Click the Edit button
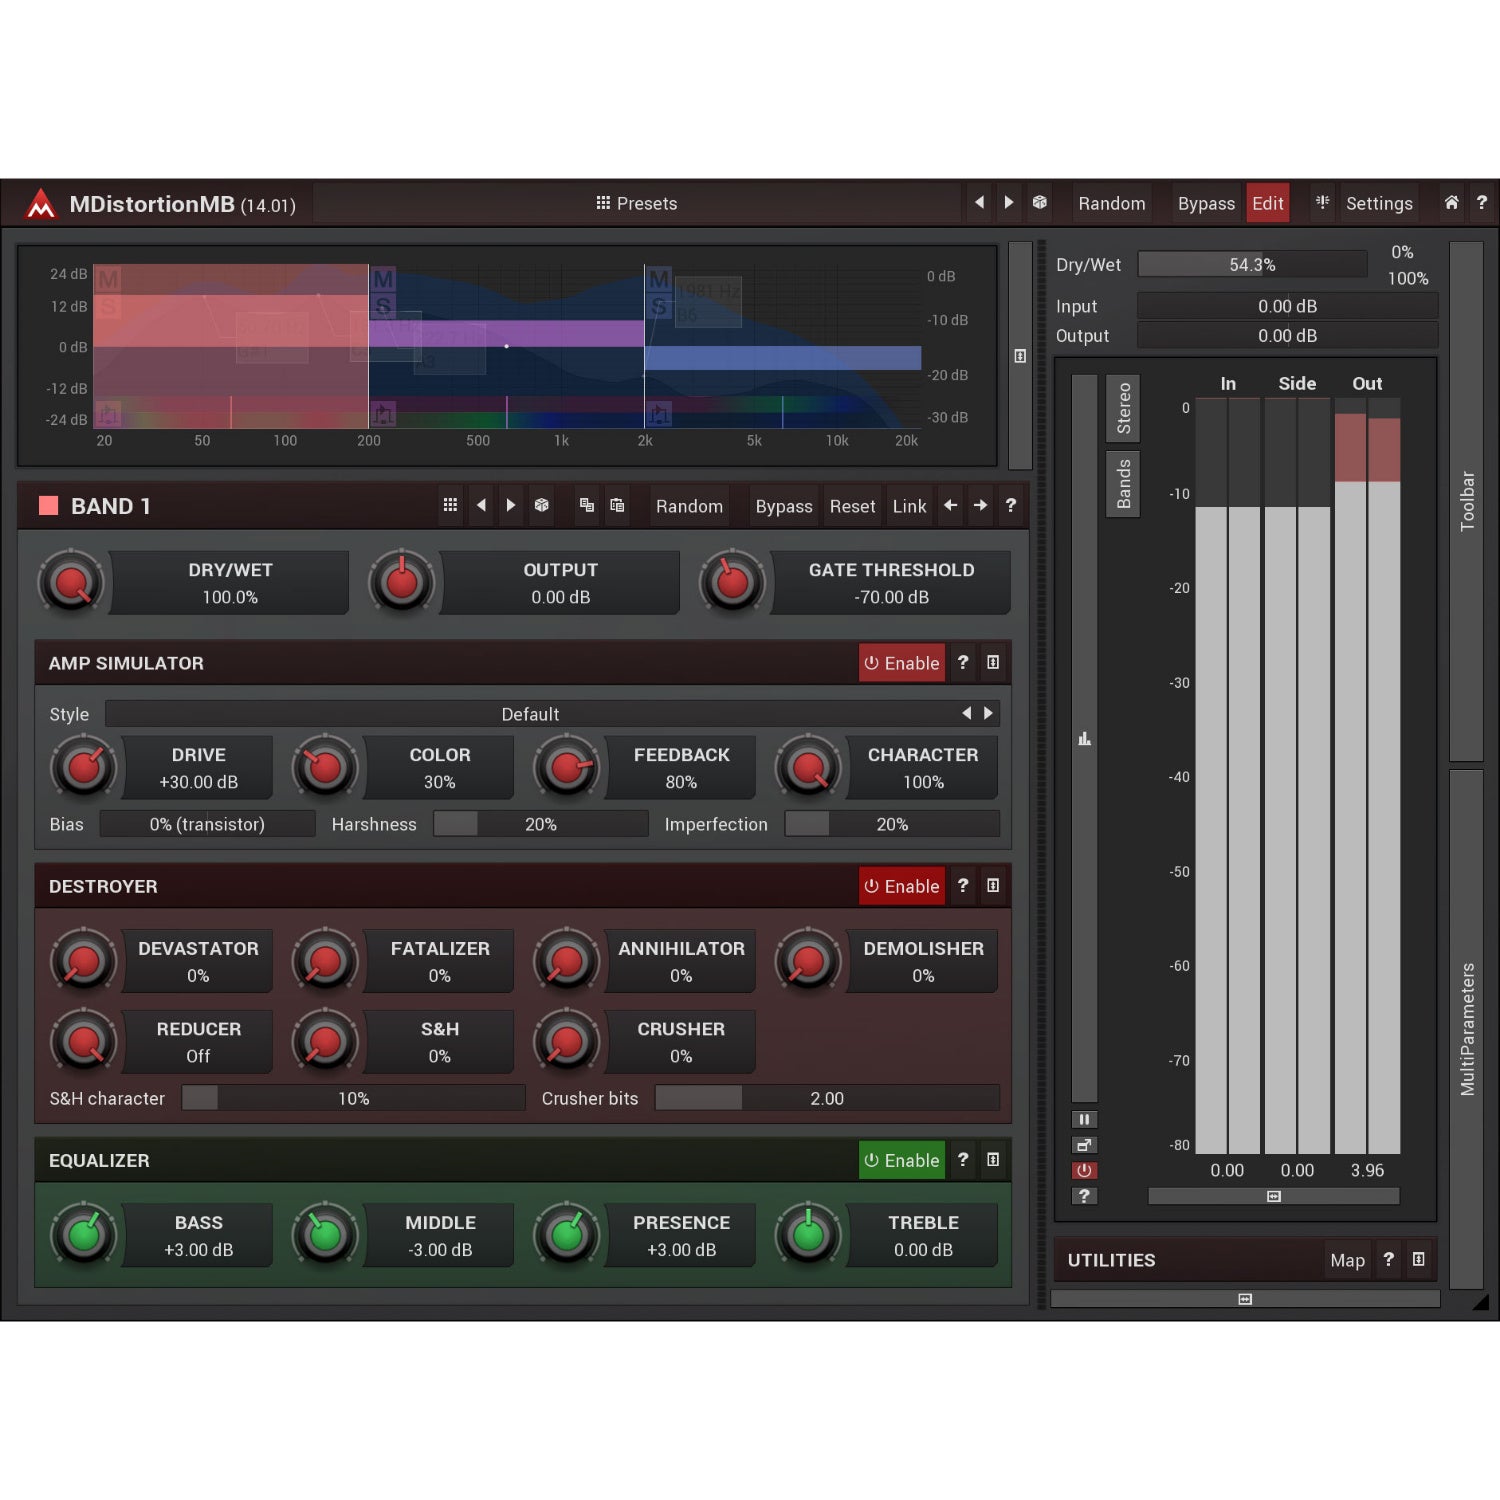 pos(1268,203)
